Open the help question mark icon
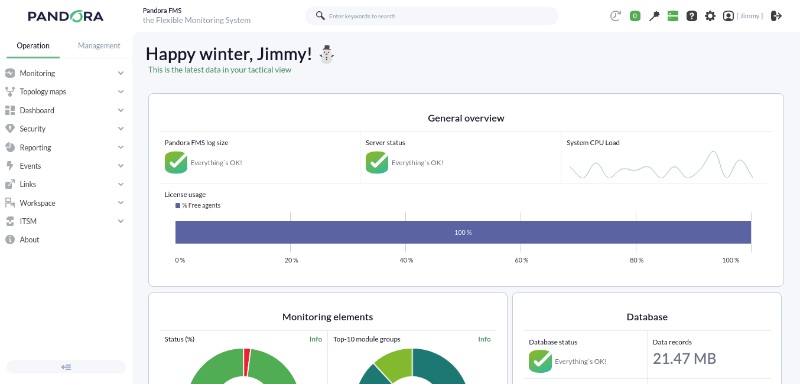This screenshot has height=384, width=800. pos(691,16)
